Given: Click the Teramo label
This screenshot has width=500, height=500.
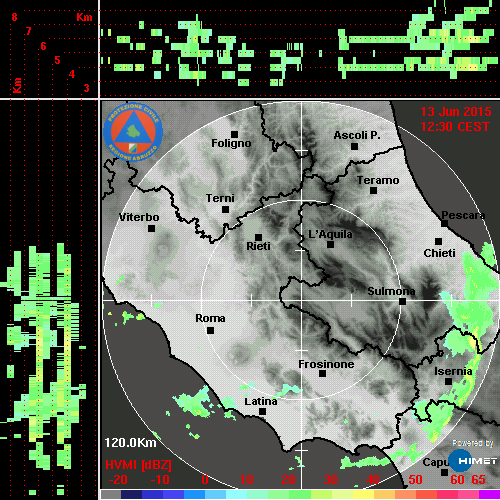Looking at the screenshot, I should (378, 180).
